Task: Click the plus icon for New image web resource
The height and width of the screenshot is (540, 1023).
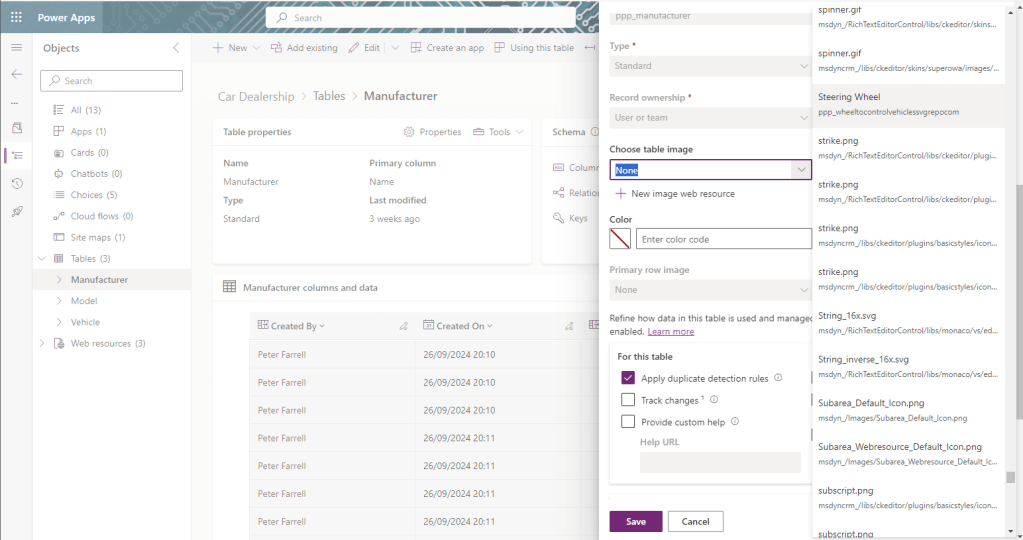Action: pyautogui.click(x=620, y=194)
